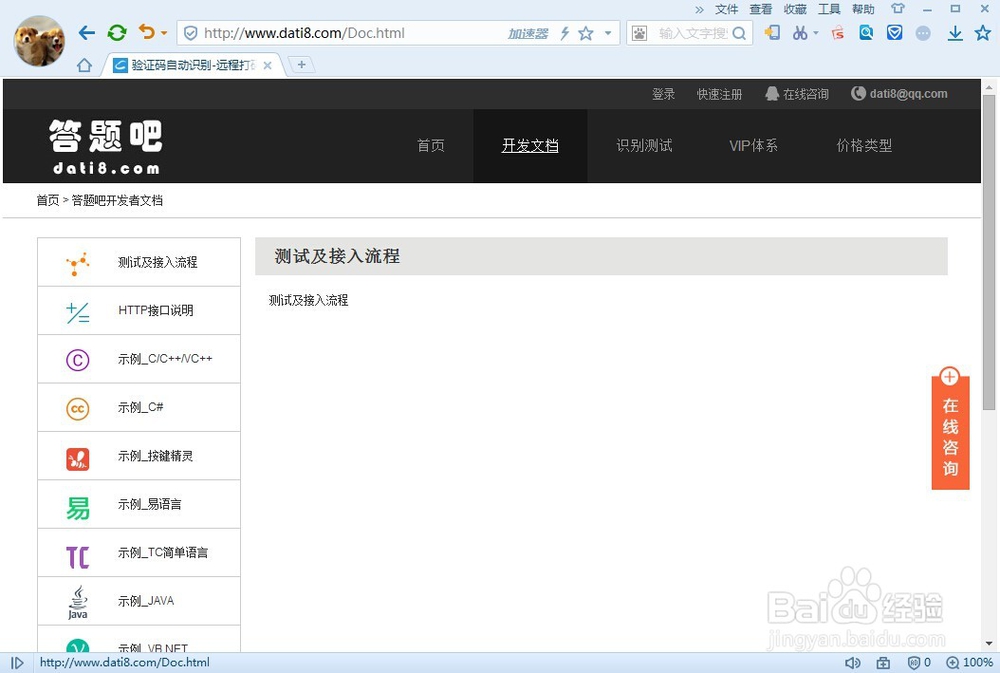
Task: Click the lightning bolt speed icon
Action: pyautogui.click(x=564, y=33)
